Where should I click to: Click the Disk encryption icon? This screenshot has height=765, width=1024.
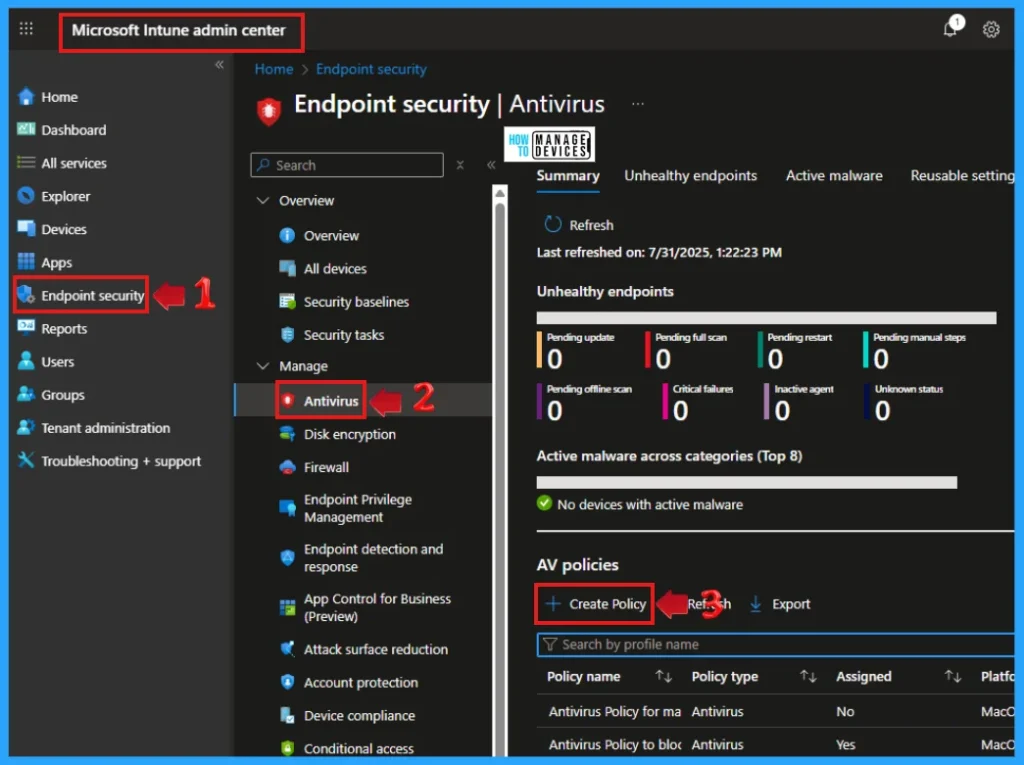[x=287, y=434]
